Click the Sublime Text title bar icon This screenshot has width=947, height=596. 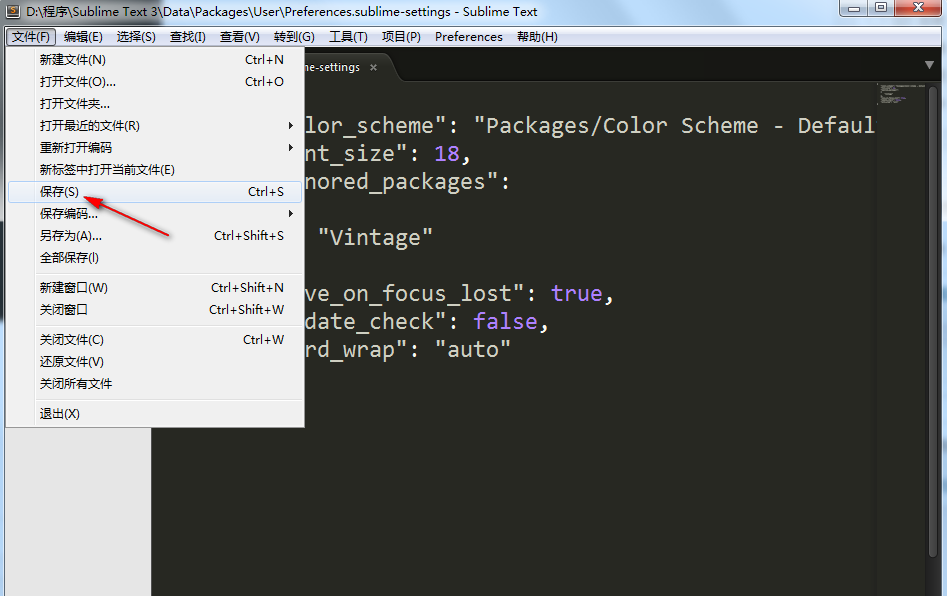point(12,11)
